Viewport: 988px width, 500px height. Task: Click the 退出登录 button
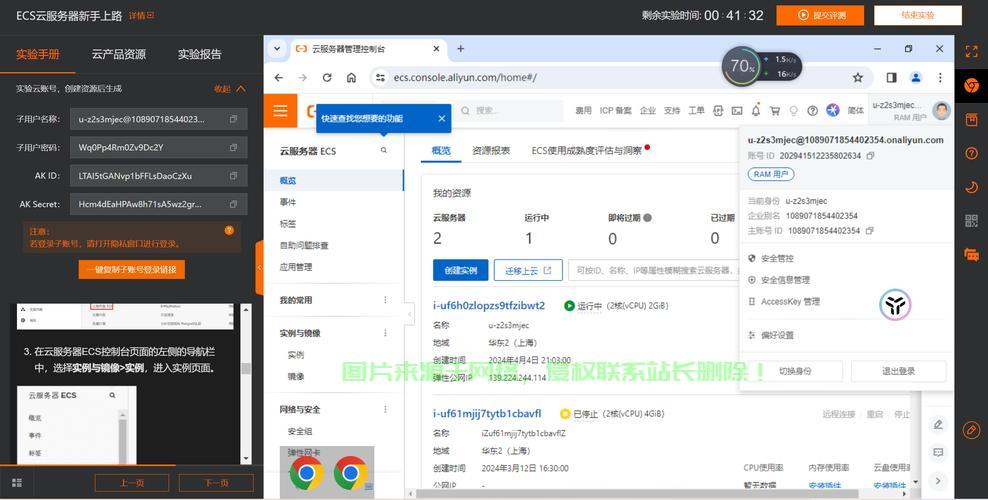[898, 371]
